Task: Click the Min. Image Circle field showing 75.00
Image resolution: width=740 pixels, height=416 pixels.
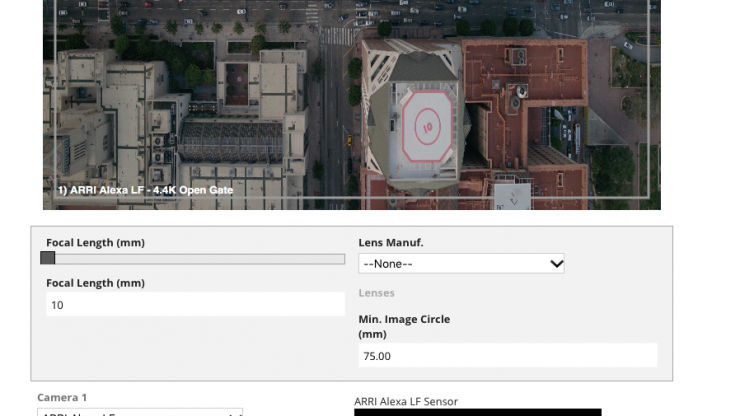Action: click(x=507, y=355)
